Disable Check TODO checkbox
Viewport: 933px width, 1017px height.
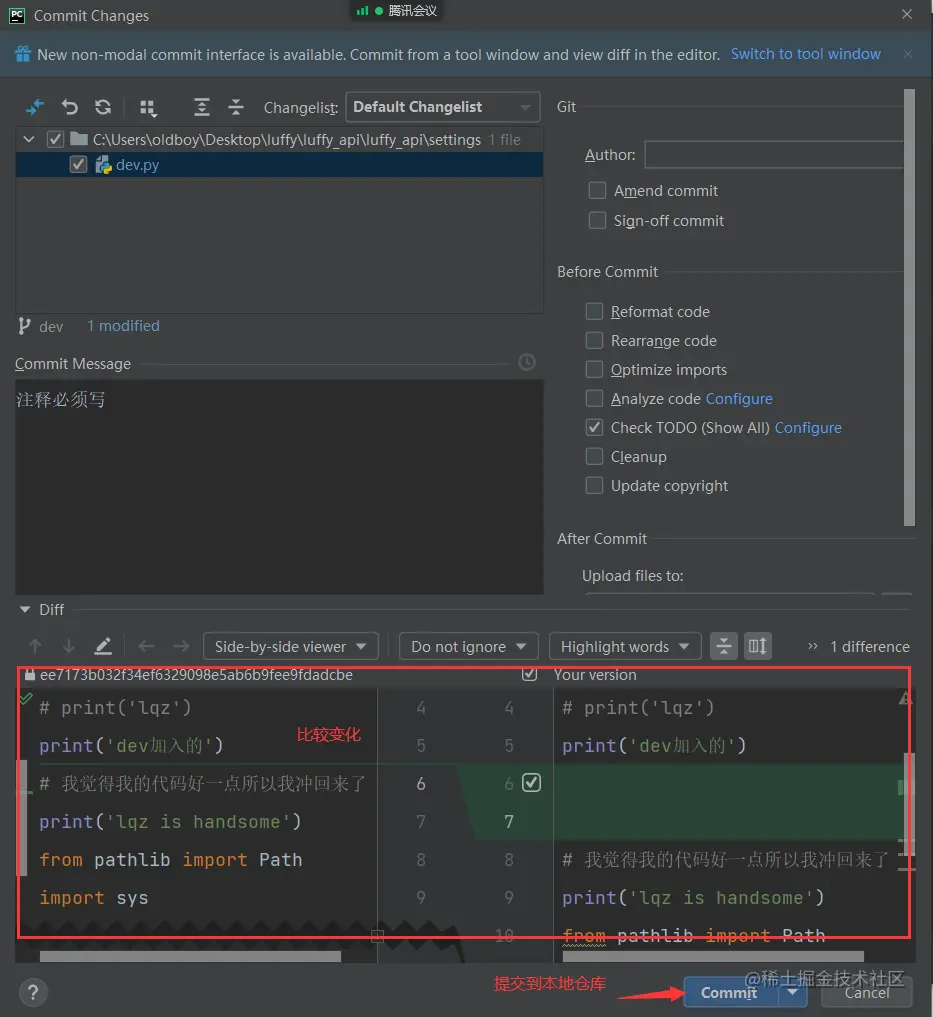[594, 427]
